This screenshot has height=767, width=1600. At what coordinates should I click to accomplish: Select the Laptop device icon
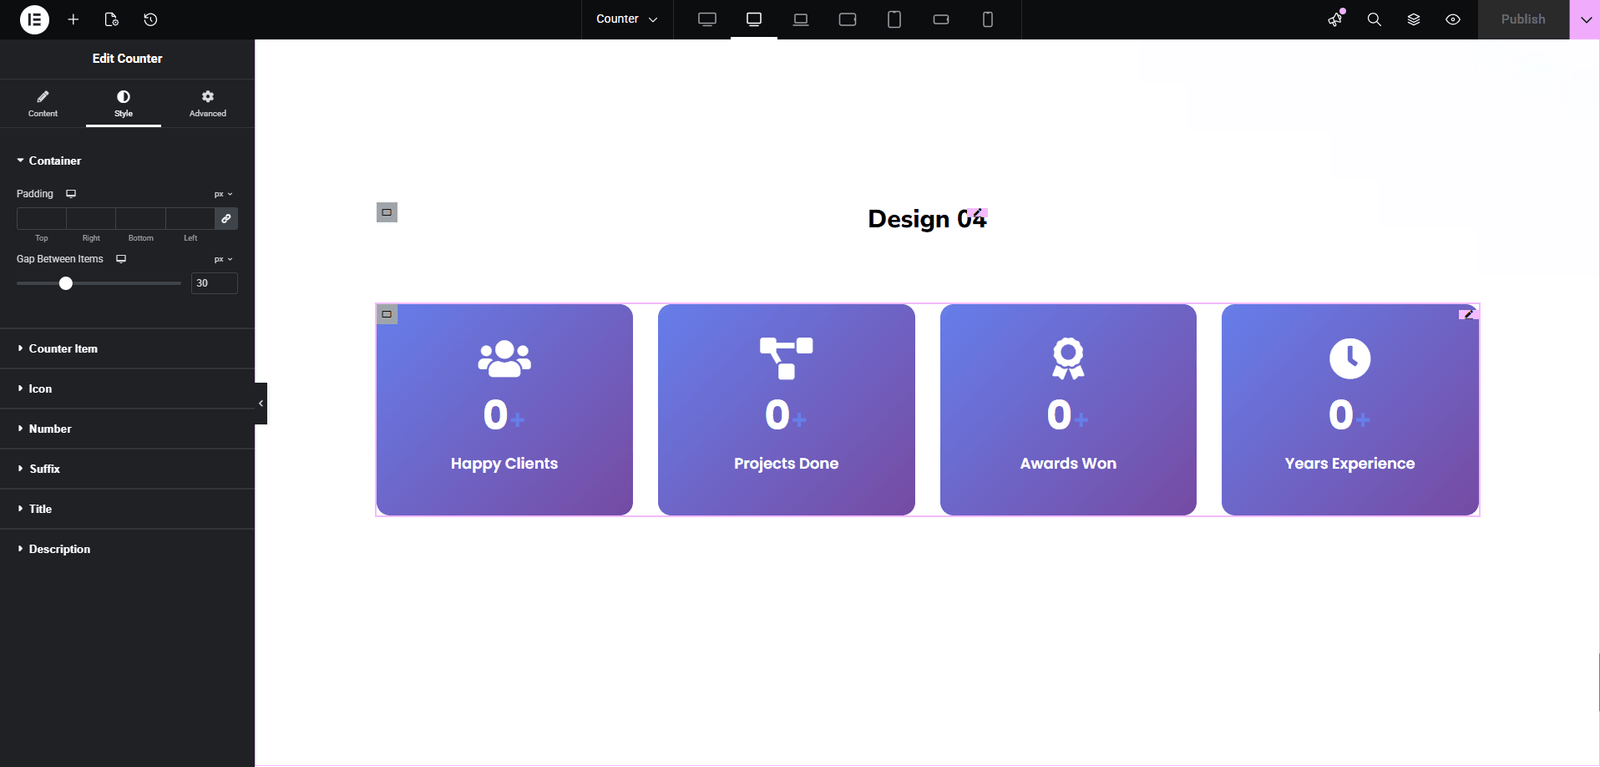point(801,19)
